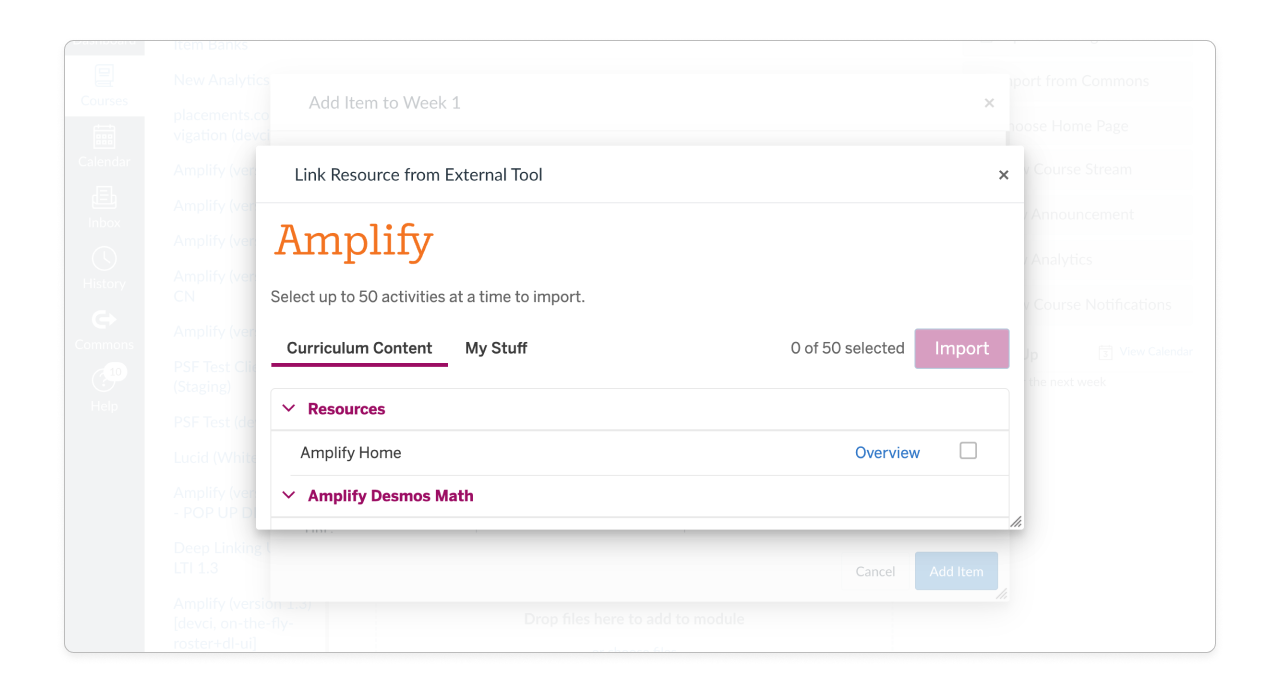The image size is (1280, 693).
Task: Click the Cancel button
Action: pyautogui.click(x=875, y=571)
